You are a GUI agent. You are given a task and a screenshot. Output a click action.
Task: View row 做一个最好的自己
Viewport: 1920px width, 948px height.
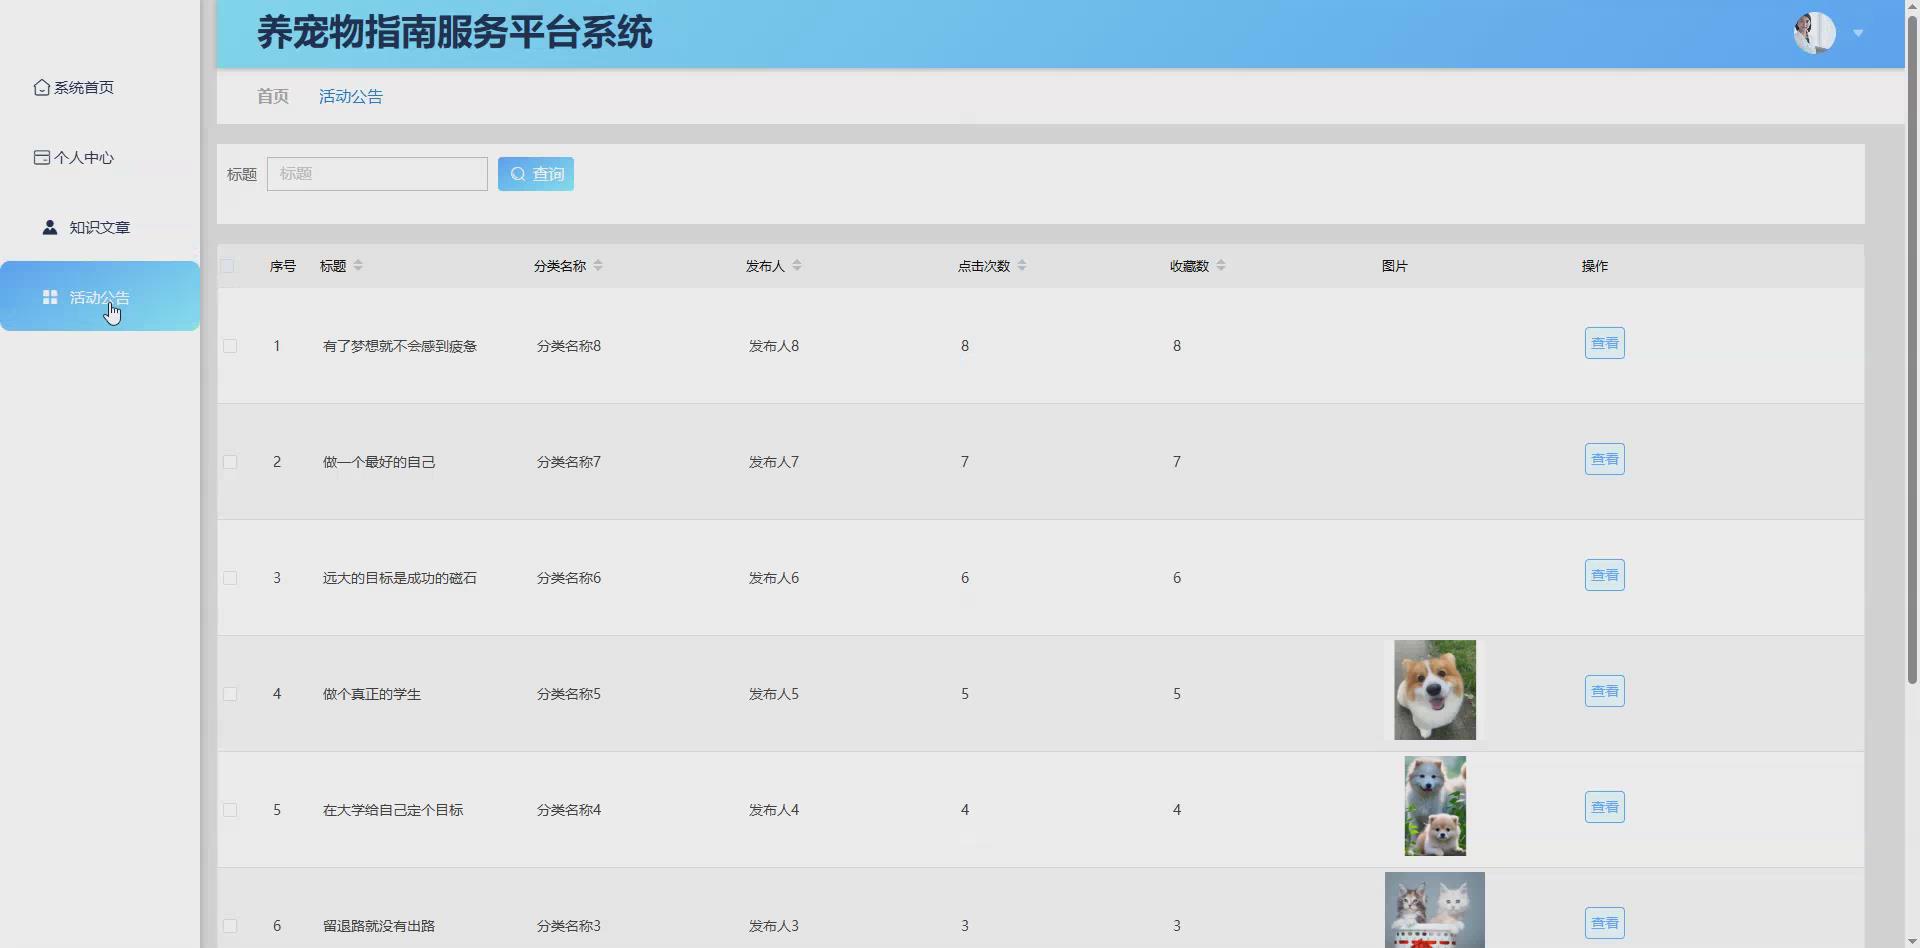coord(1605,460)
